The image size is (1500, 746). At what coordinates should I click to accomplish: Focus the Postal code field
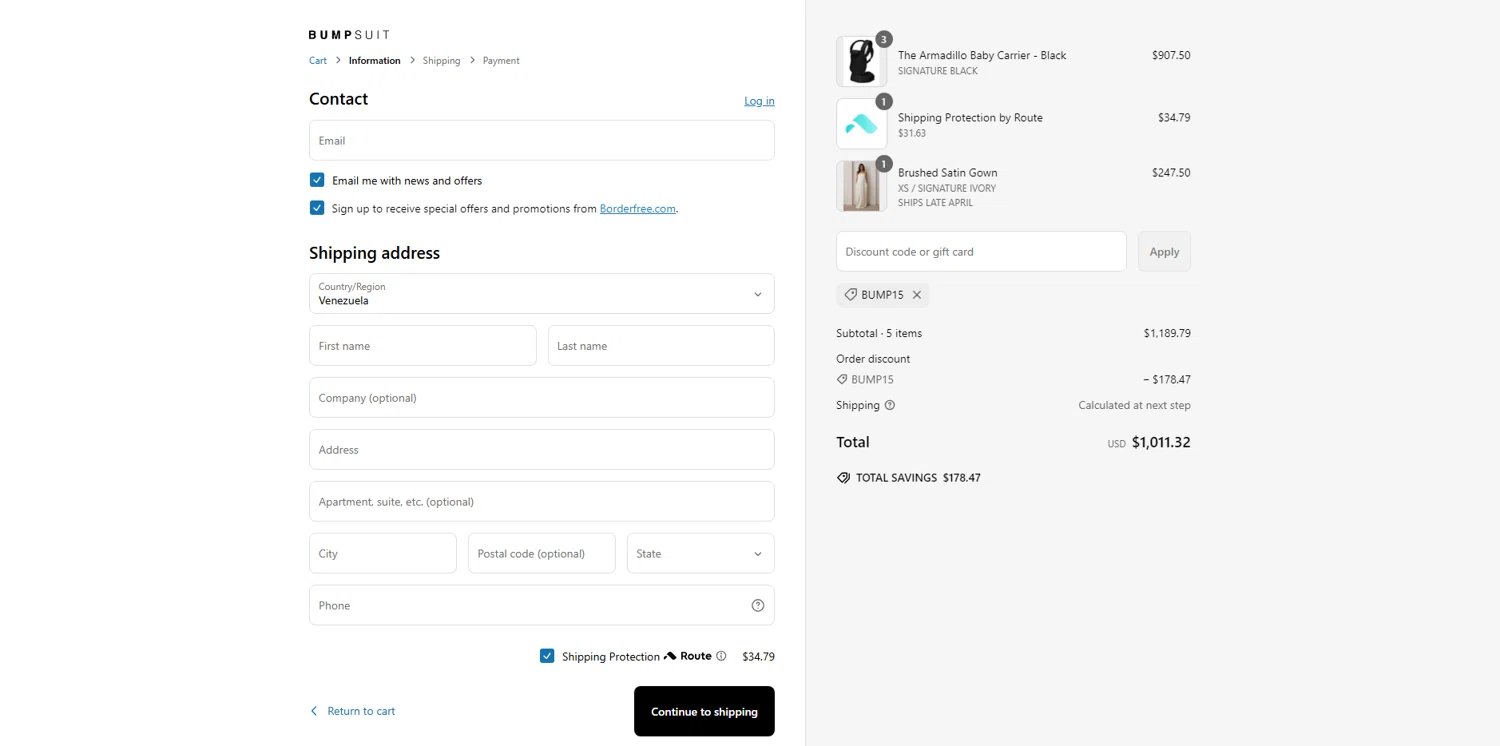pos(542,553)
